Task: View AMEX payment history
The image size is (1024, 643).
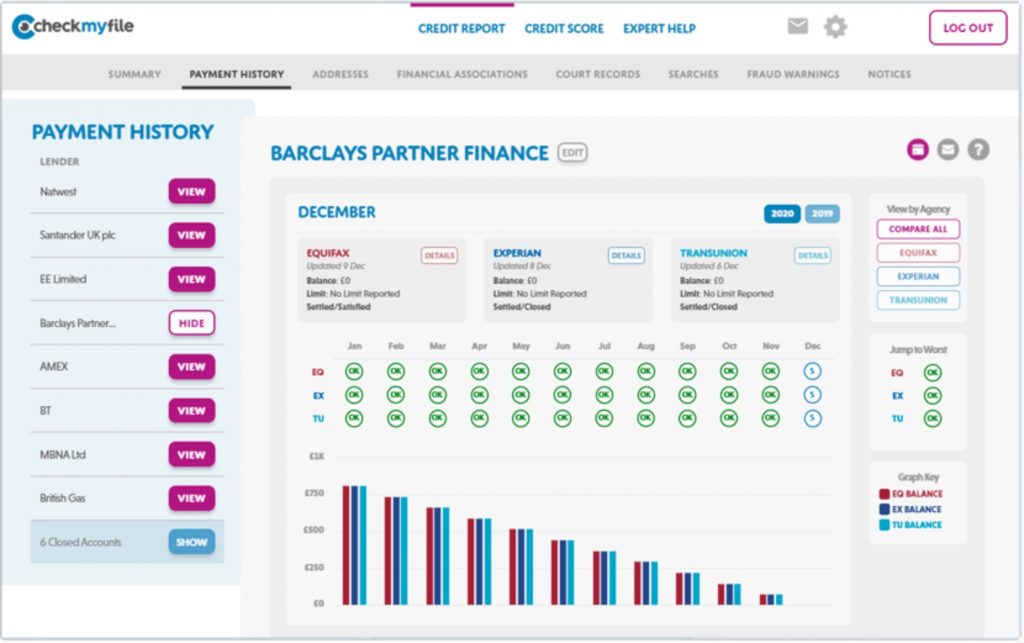Action: pos(191,367)
